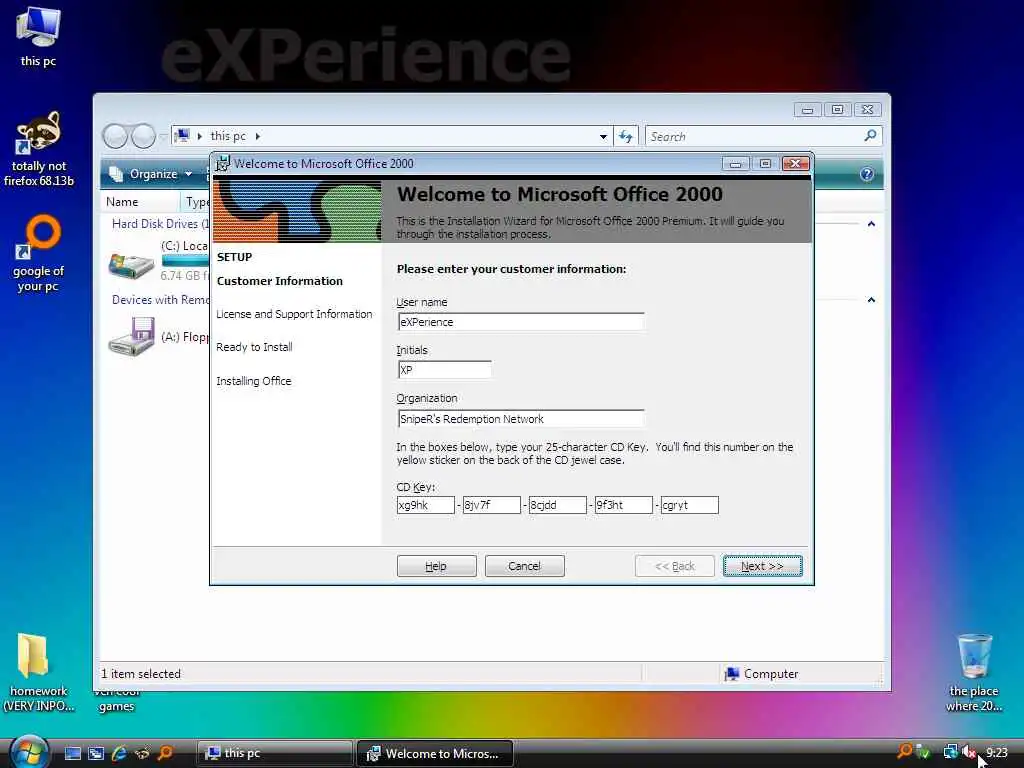Click the fifth CD Key box 'cgryt'
The height and width of the screenshot is (768, 1024).
(689, 505)
